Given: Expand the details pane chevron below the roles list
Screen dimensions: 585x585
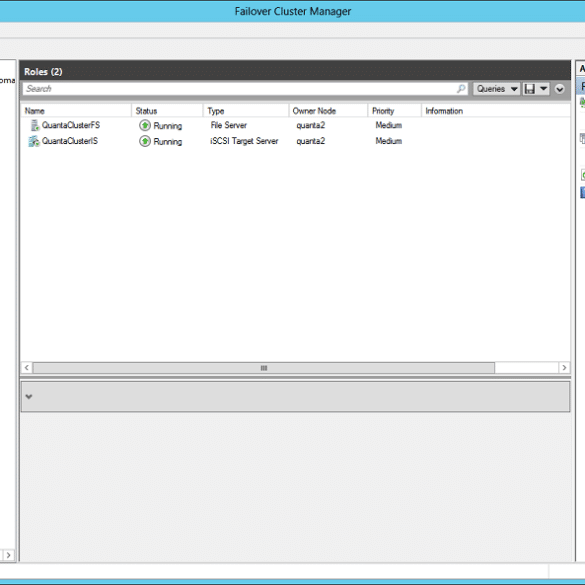Looking at the screenshot, I should pos(29,397).
